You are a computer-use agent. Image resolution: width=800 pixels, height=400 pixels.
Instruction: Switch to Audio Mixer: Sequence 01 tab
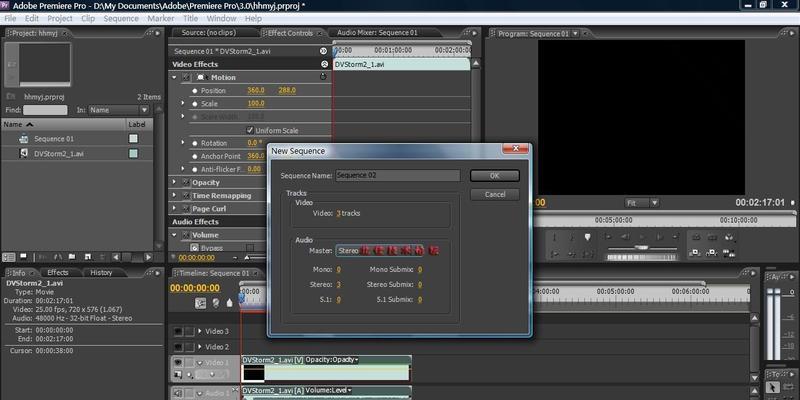[x=378, y=33]
